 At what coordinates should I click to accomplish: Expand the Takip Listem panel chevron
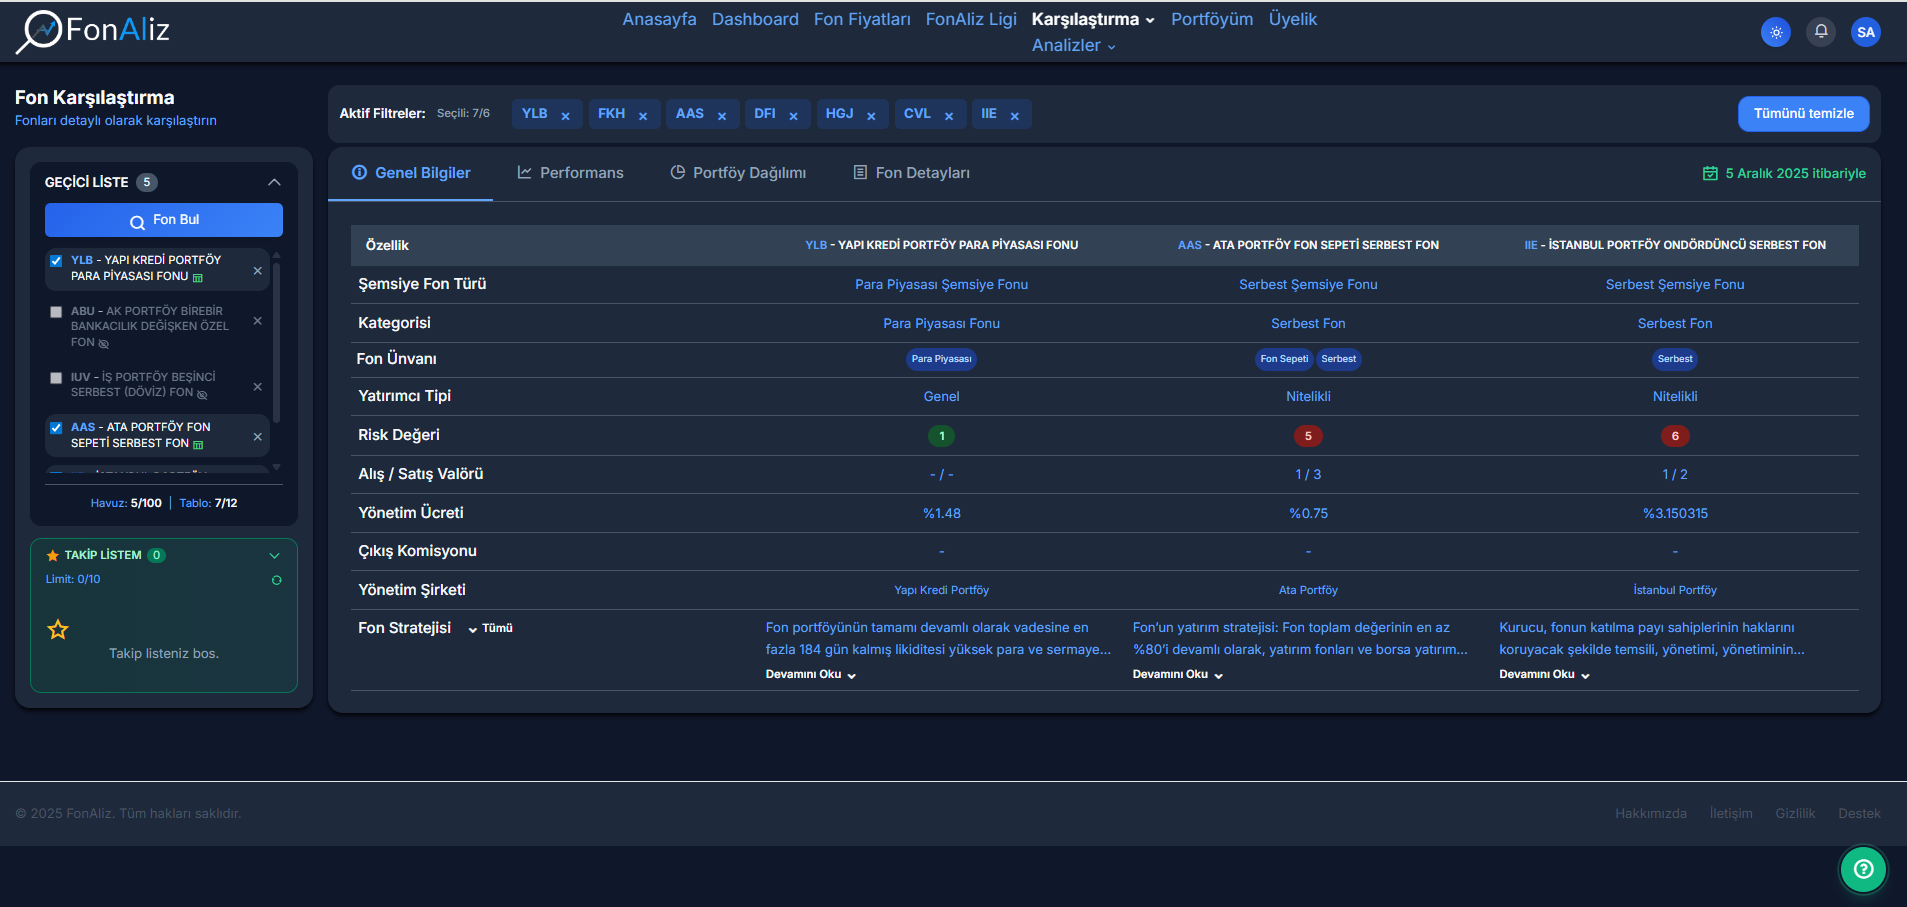pos(274,556)
